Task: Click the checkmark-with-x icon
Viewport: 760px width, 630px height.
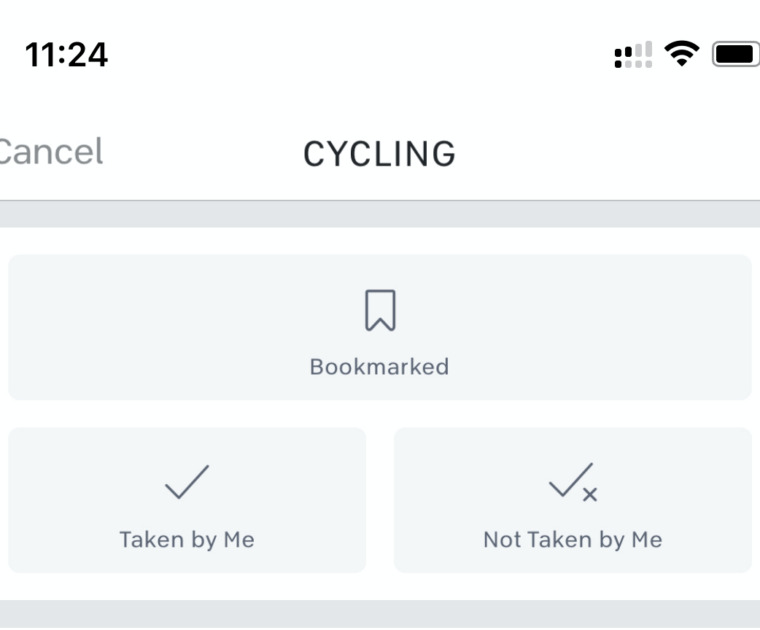Action: [x=572, y=484]
